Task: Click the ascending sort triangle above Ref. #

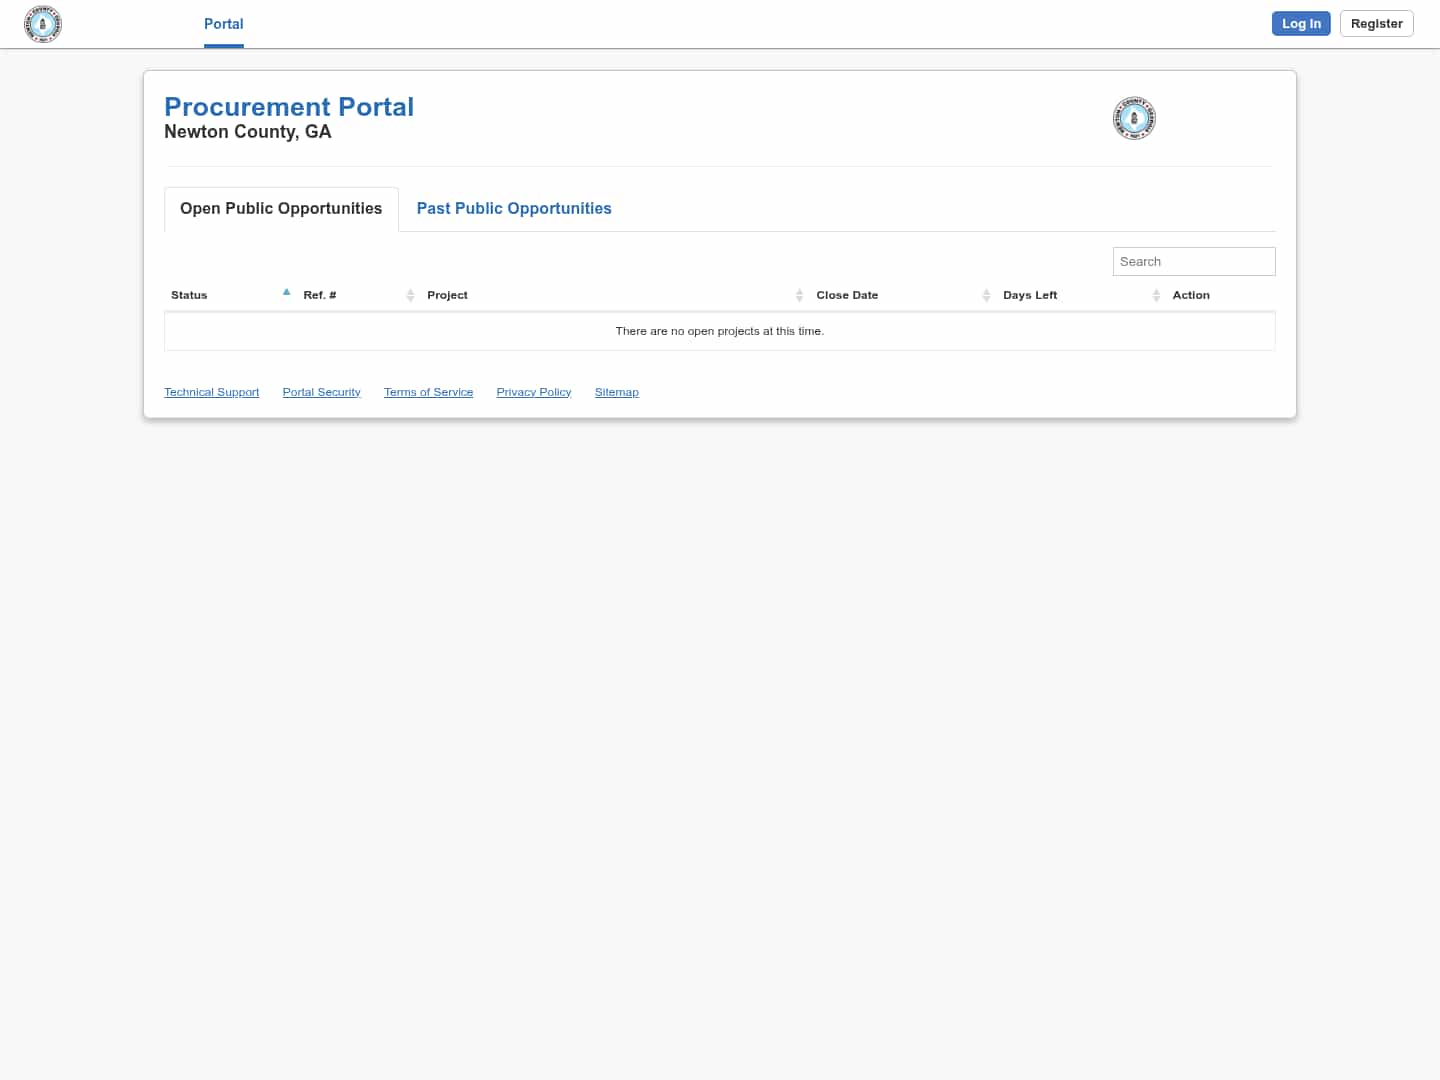Action: point(286,291)
